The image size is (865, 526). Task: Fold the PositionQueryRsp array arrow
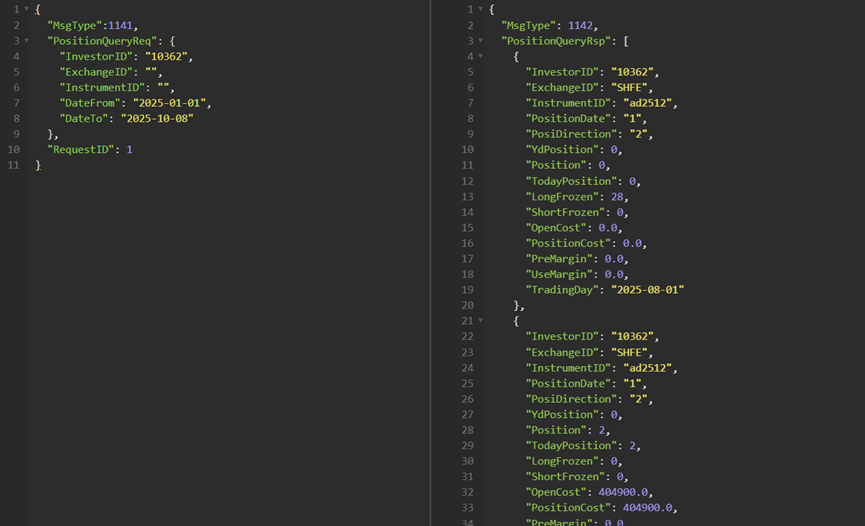pyautogui.click(x=481, y=41)
